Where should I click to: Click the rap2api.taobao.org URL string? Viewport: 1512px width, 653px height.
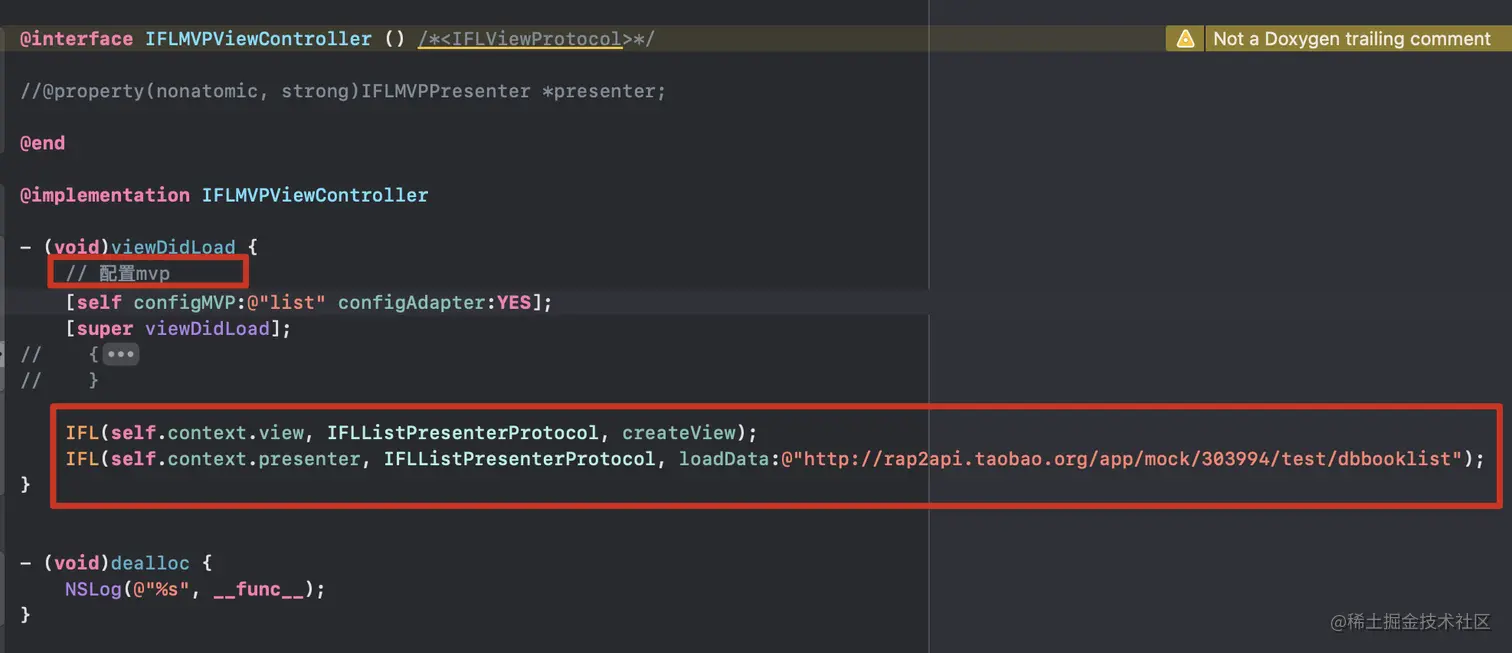click(1121, 459)
